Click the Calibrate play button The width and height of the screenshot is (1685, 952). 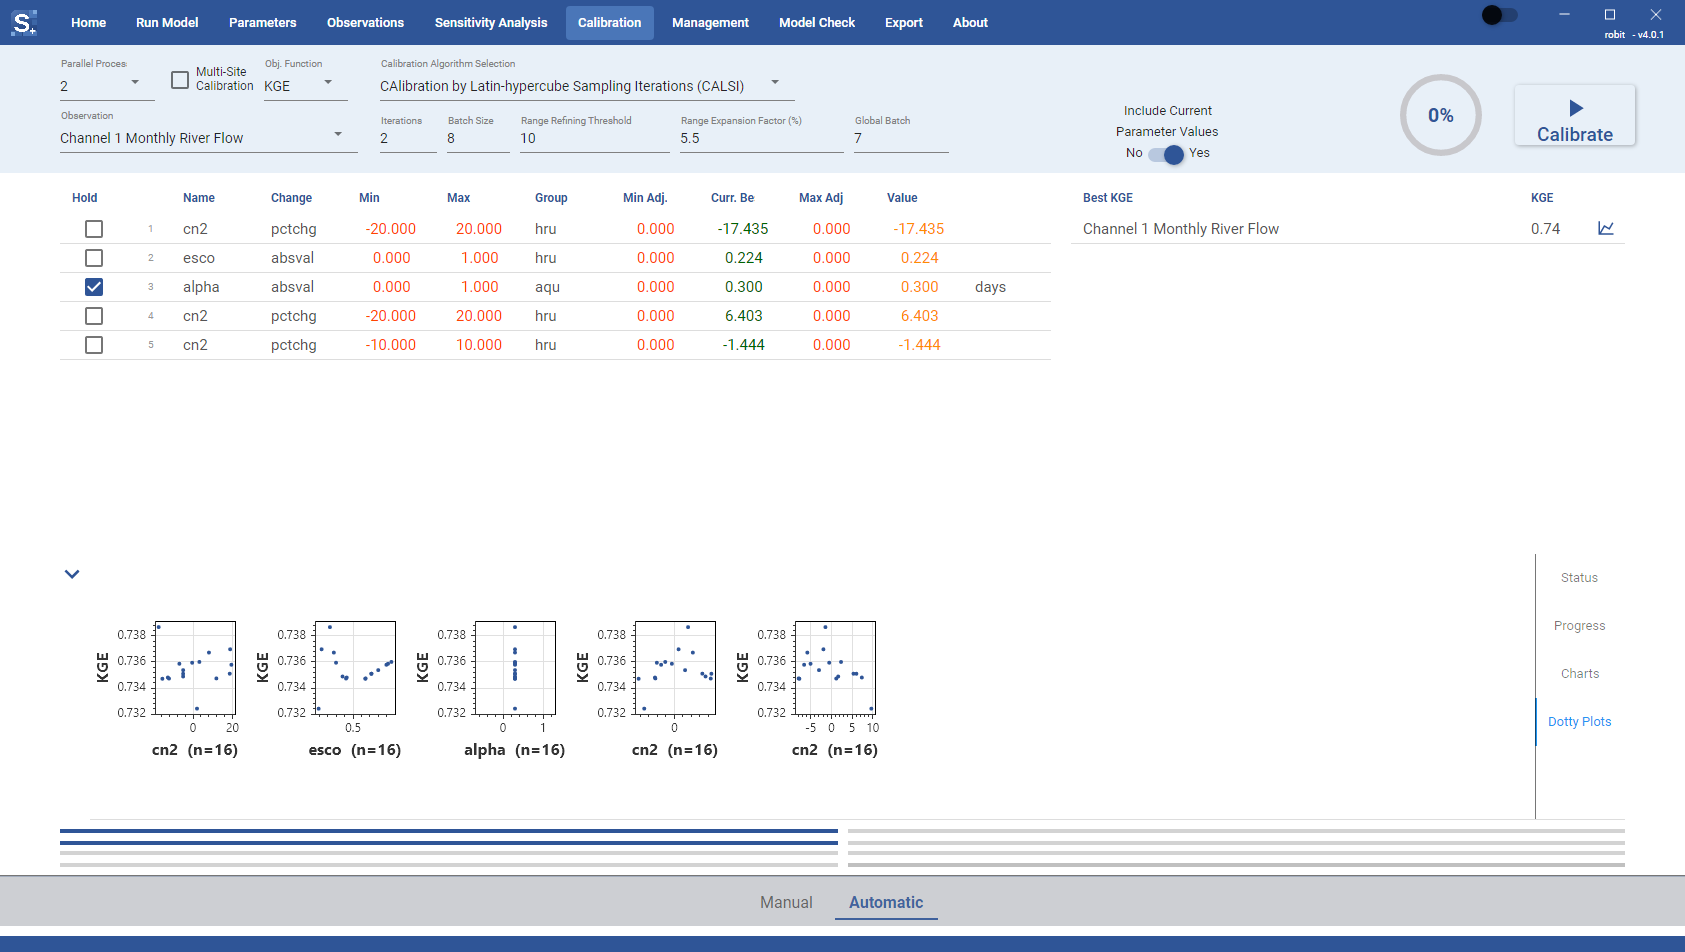pyautogui.click(x=1575, y=115)
